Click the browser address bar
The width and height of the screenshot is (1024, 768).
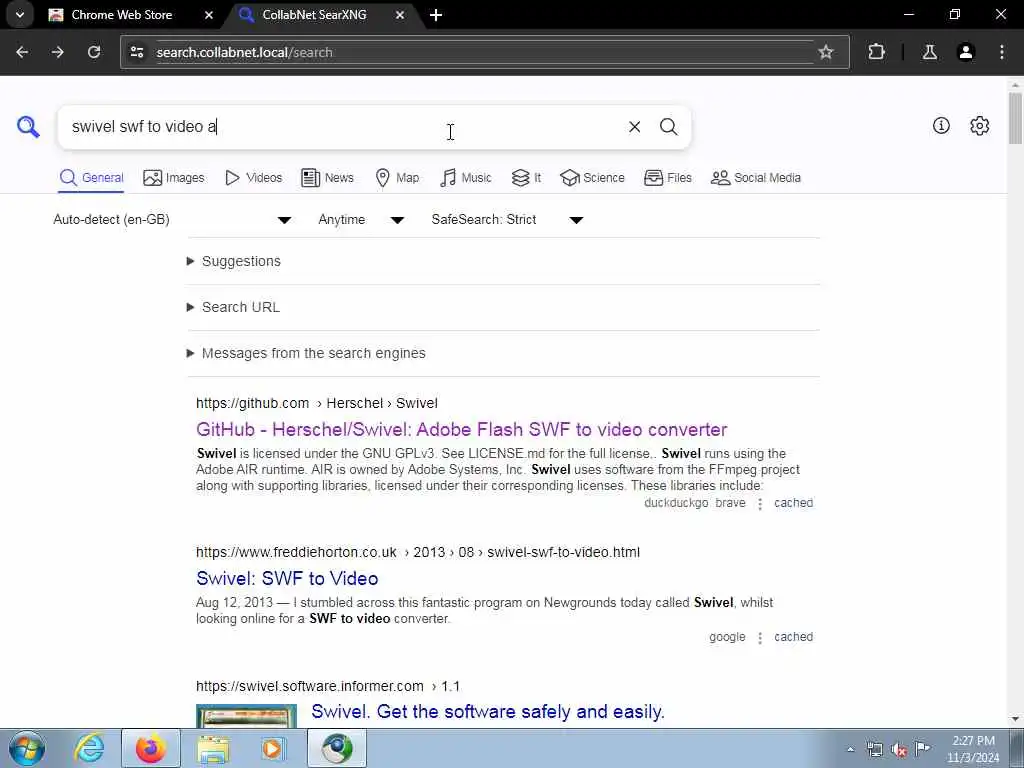[x=483, y=52]
